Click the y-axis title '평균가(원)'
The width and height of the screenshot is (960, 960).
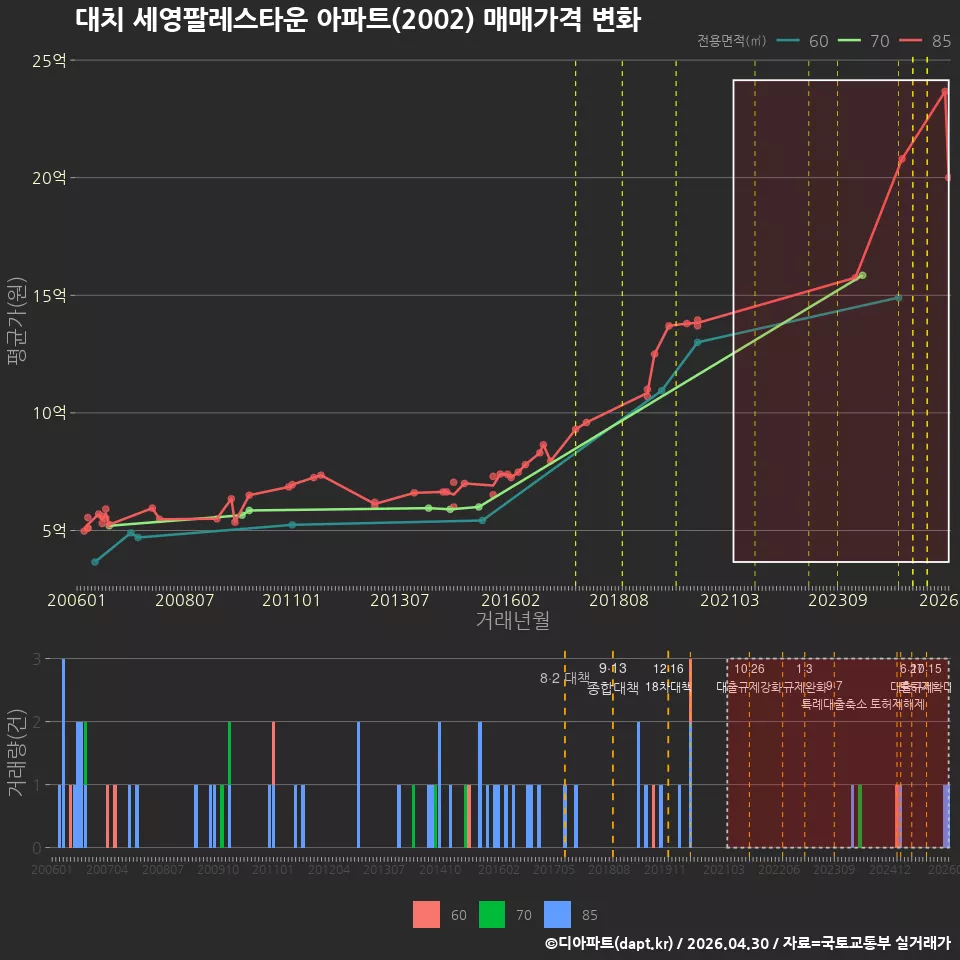click(17, 320)
